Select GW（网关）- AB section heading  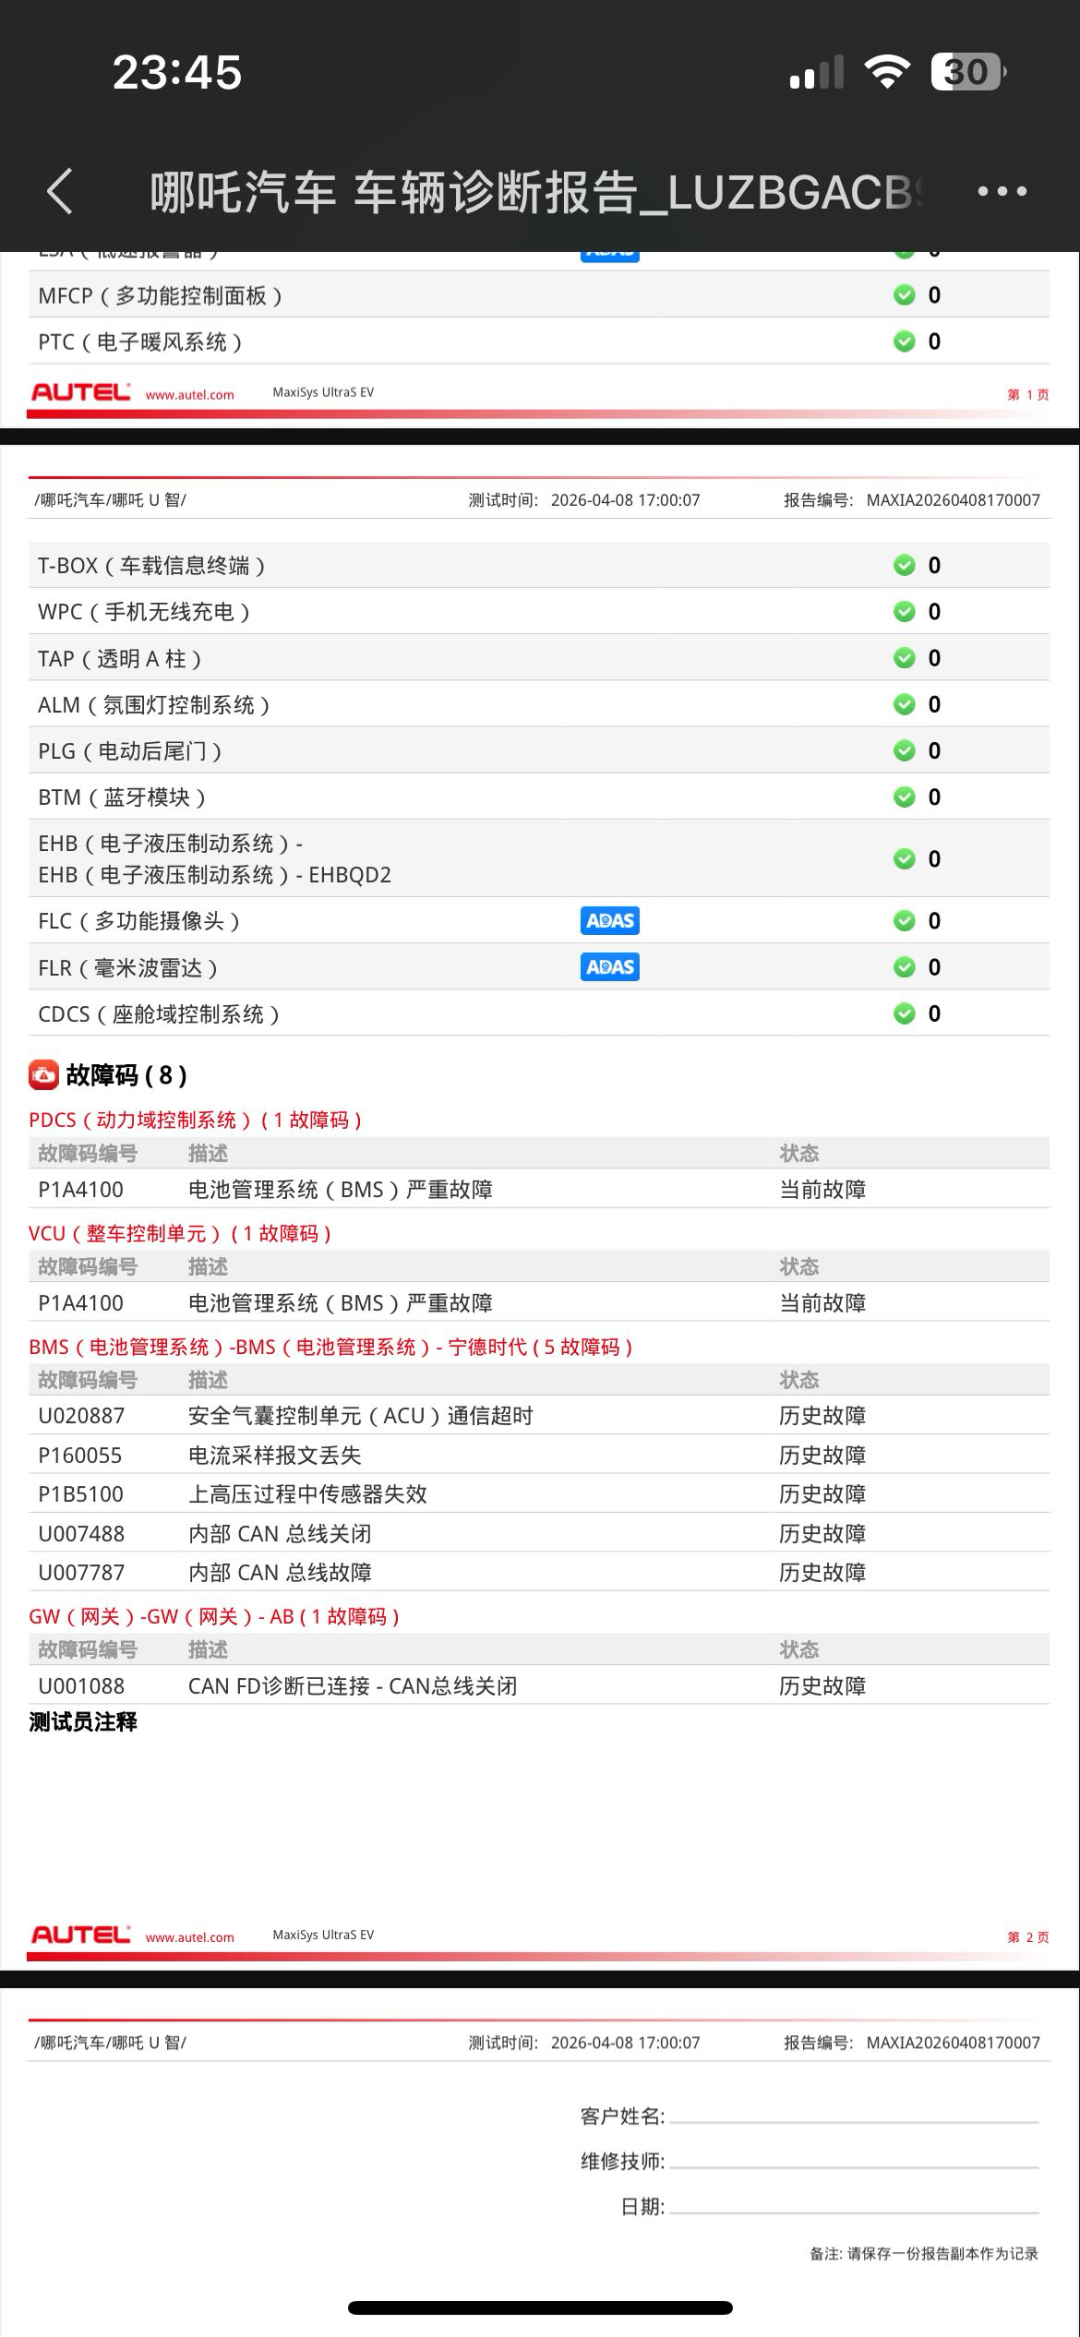pyautogui.click(x=214, y=1617)
